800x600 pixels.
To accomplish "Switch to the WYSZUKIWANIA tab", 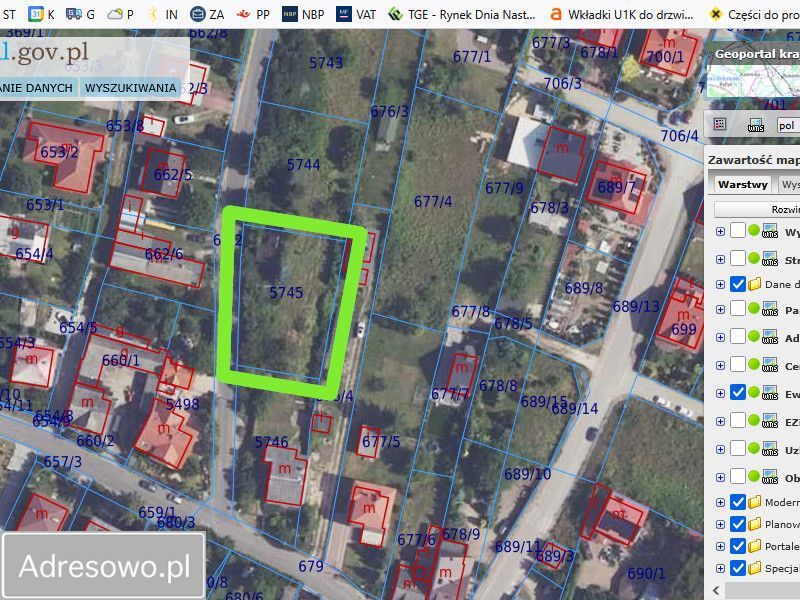I will [x=133, y=88].
